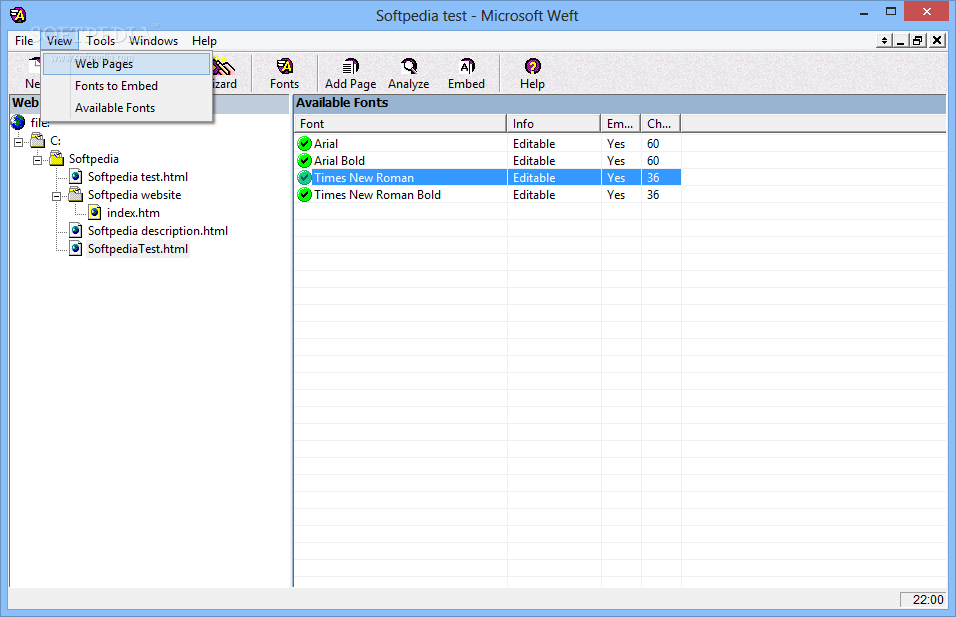Click the character count 60 for Arial

(x=653, y=144)
